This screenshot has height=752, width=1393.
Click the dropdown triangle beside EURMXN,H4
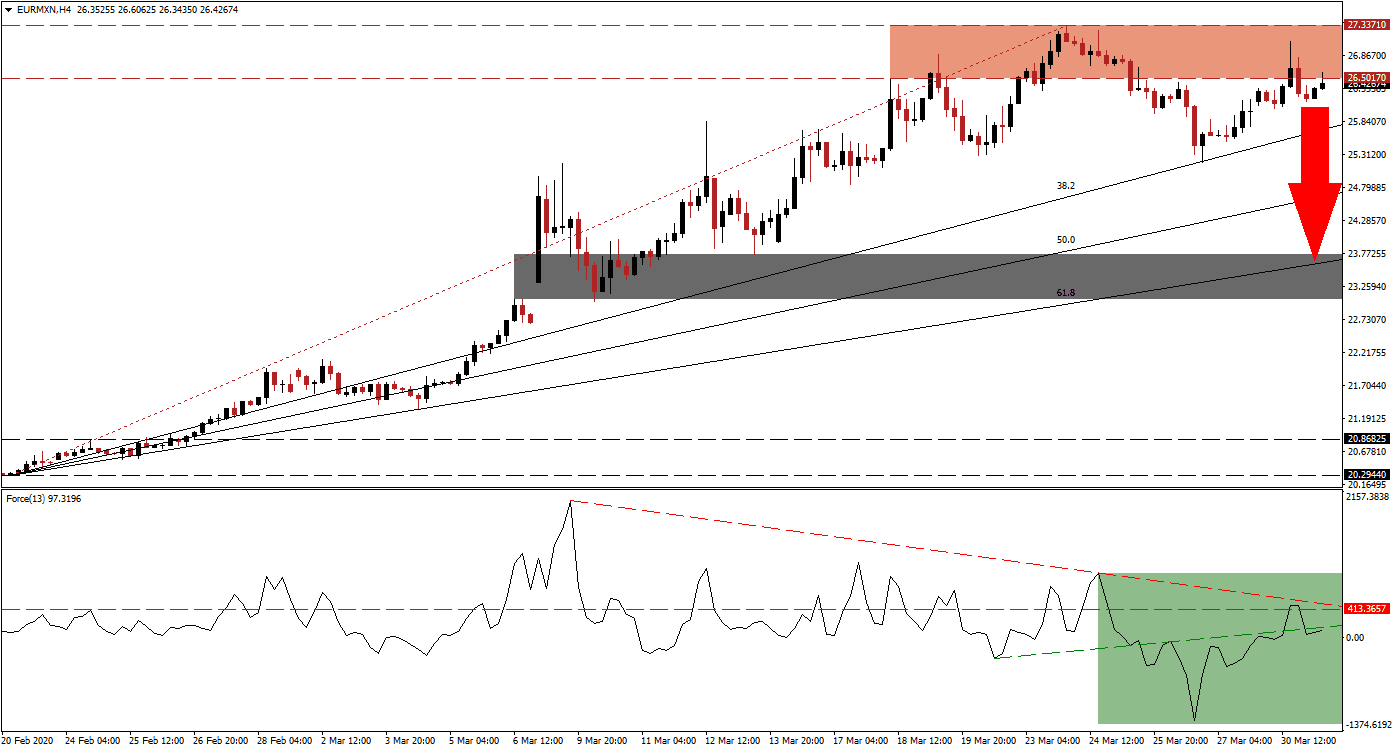(9, 10)
